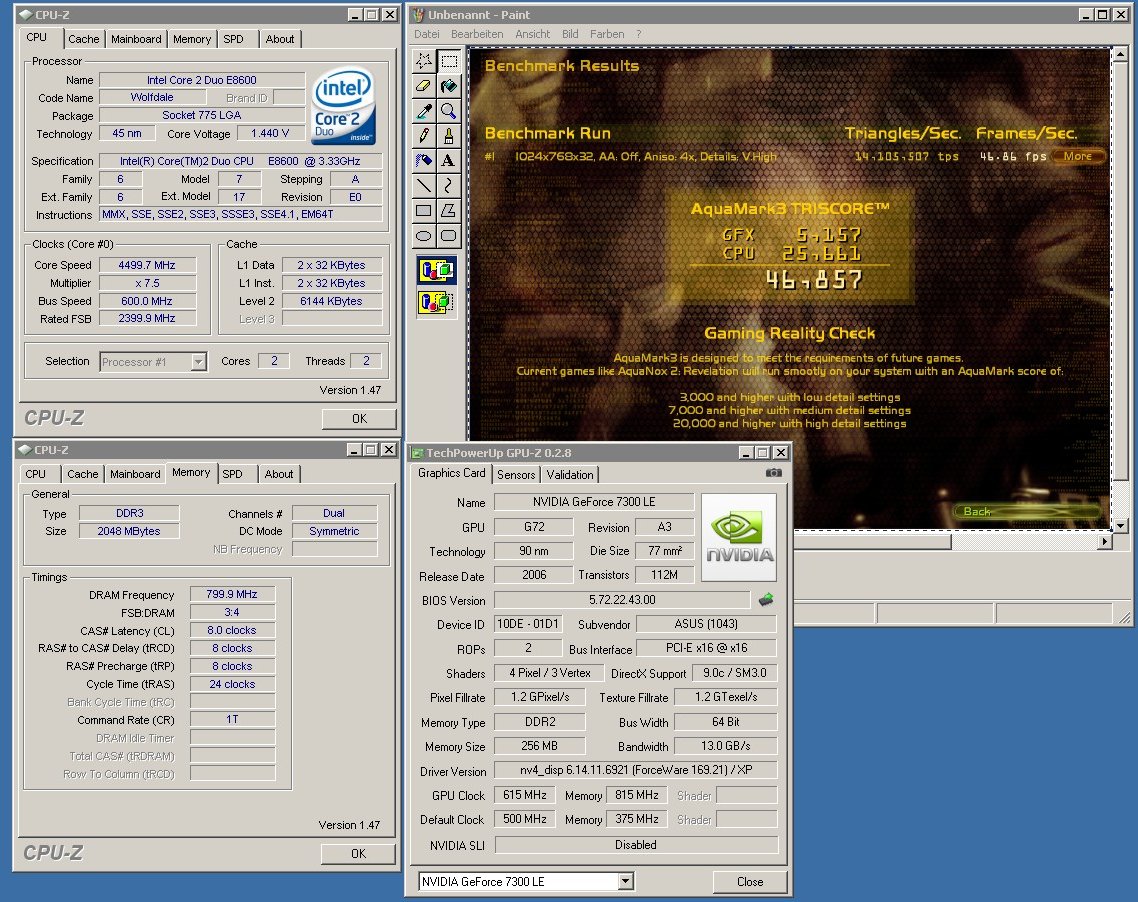Click the More button in AquaMark results
1138x902 pixels.
click(1078, 156)
